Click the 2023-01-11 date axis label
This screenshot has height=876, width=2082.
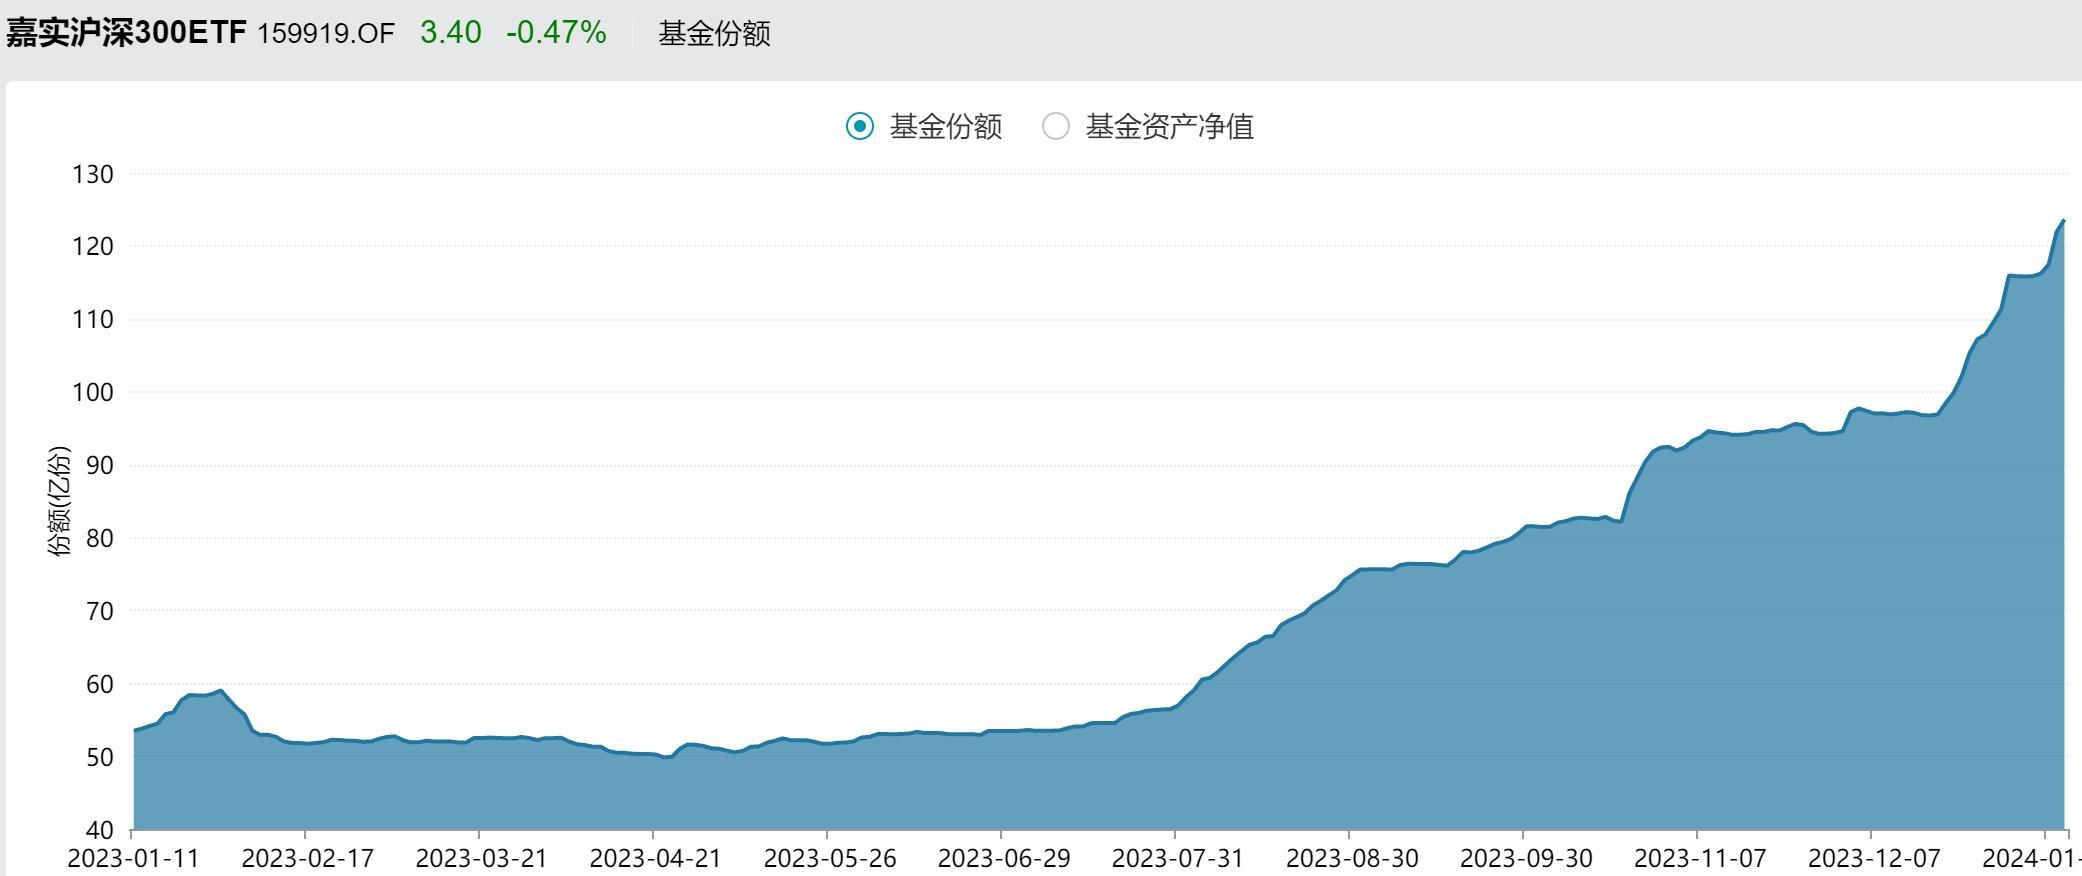pyautogui.click(x=133, y=858)
